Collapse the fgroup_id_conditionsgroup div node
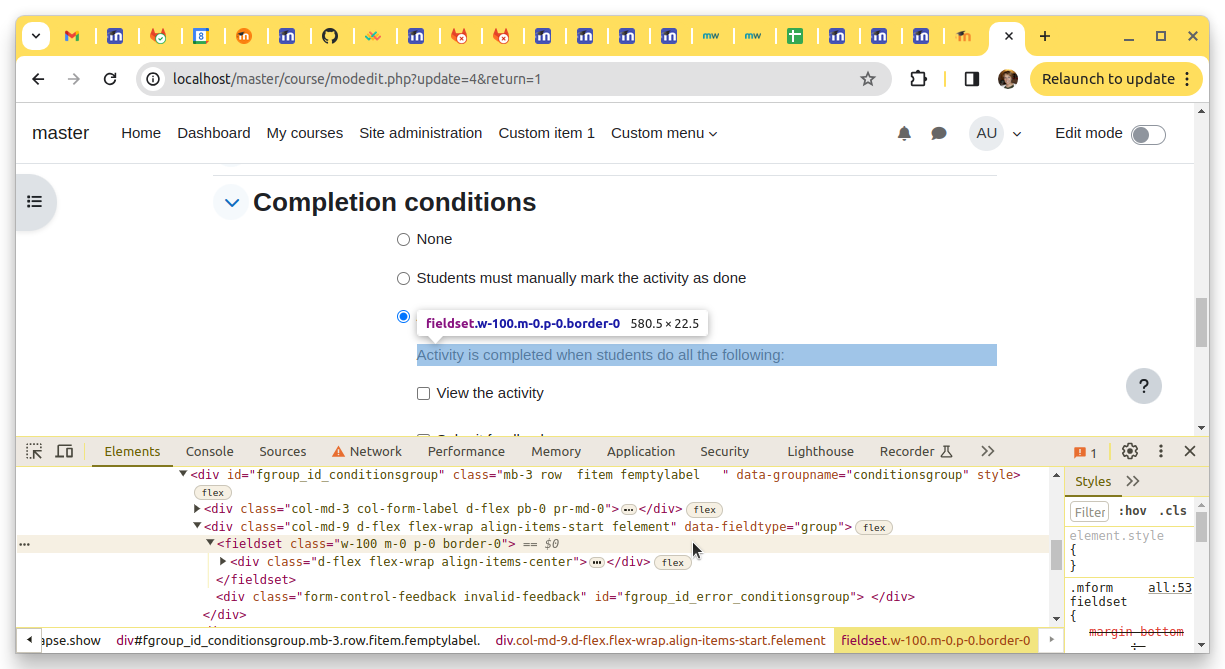 (184, 475)
